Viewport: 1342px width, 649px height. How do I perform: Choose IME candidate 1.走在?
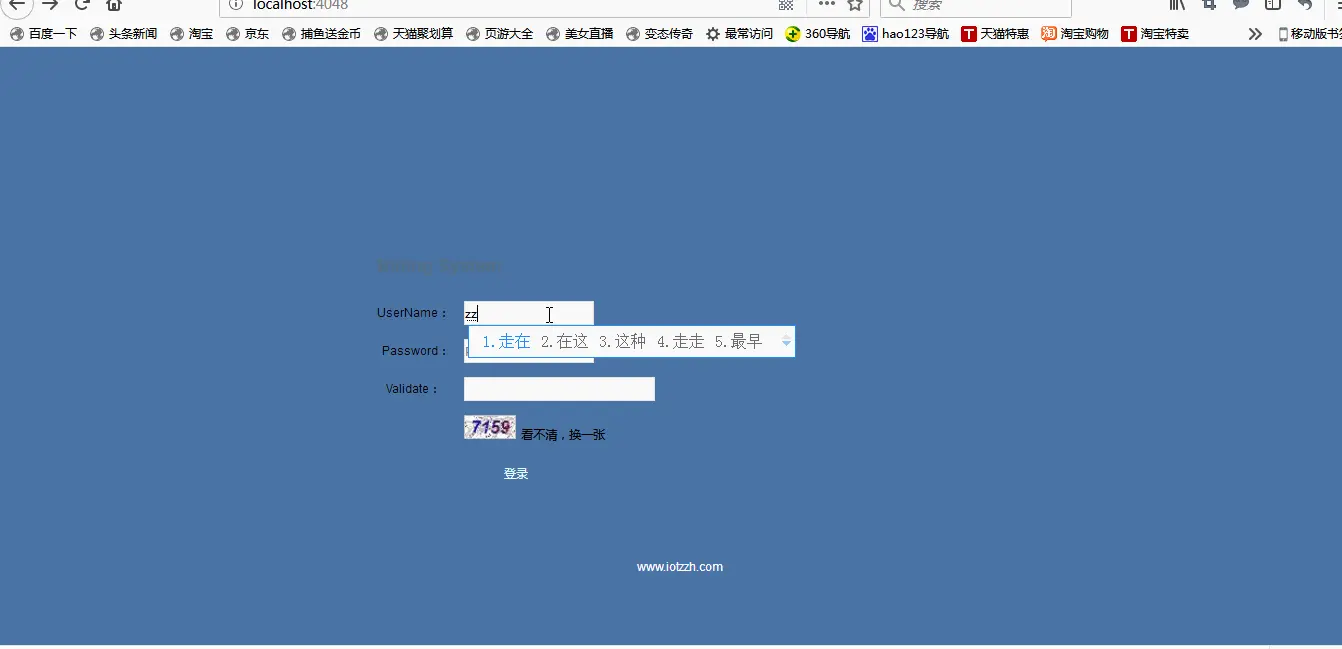tap(506, 342)
